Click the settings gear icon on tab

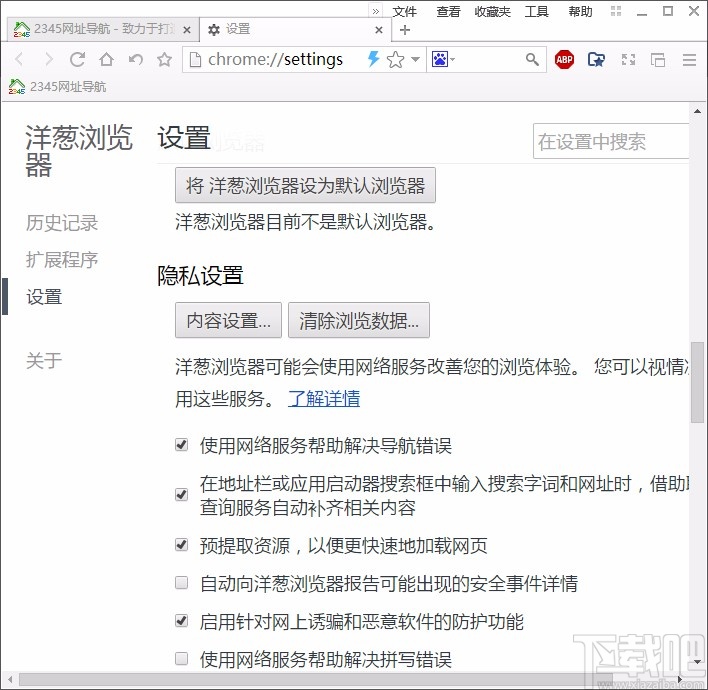tap(214, 30)
